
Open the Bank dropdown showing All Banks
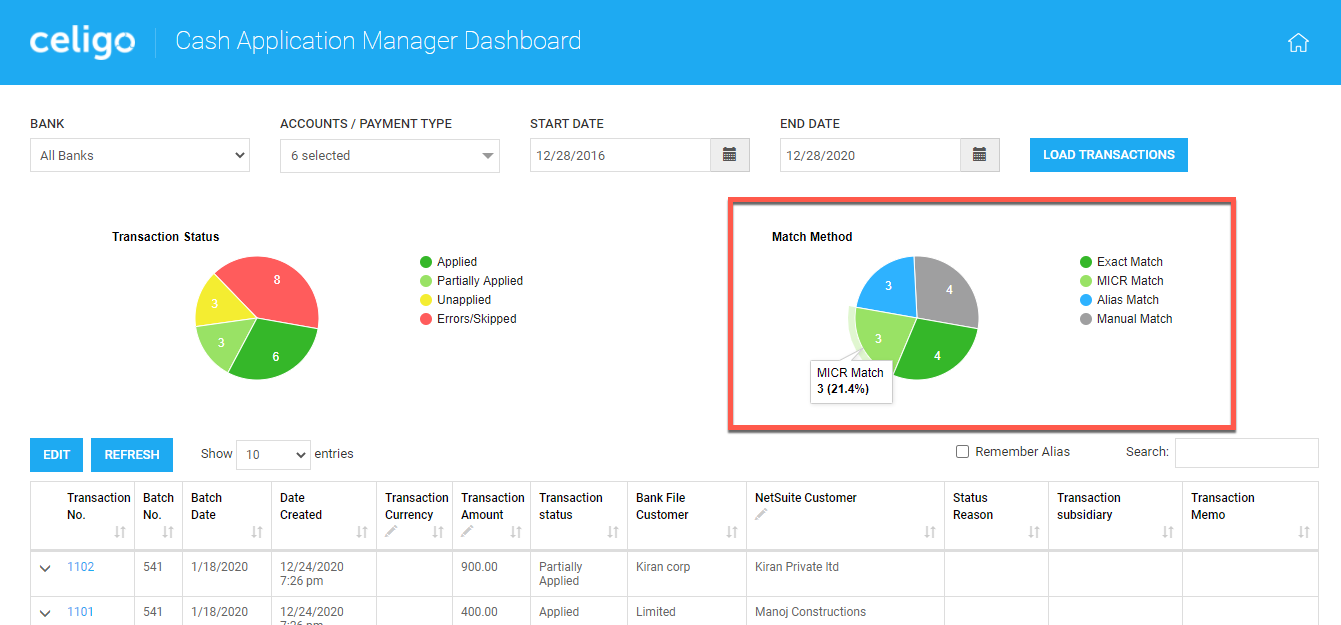[140, 155]
